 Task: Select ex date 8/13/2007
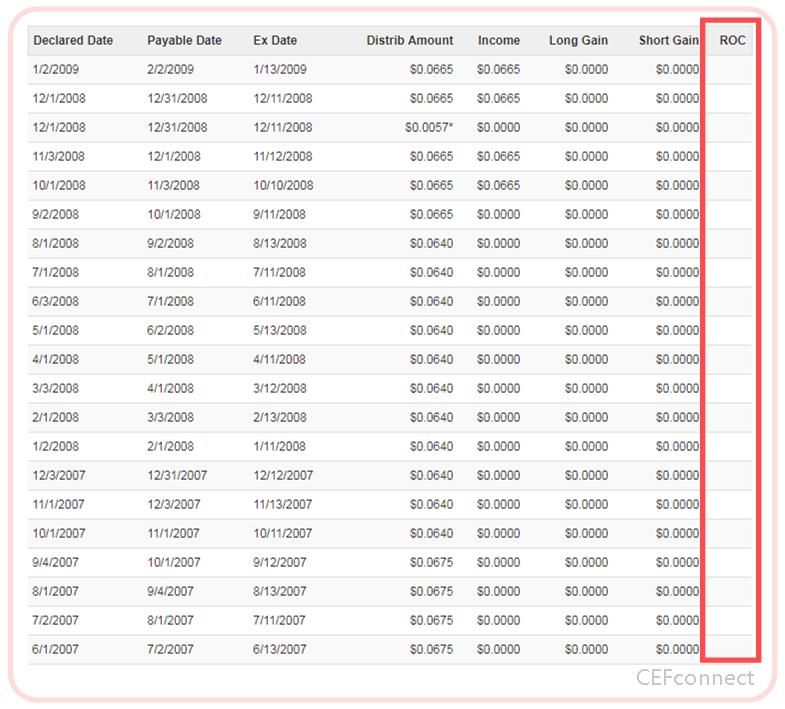coord(279,592)
